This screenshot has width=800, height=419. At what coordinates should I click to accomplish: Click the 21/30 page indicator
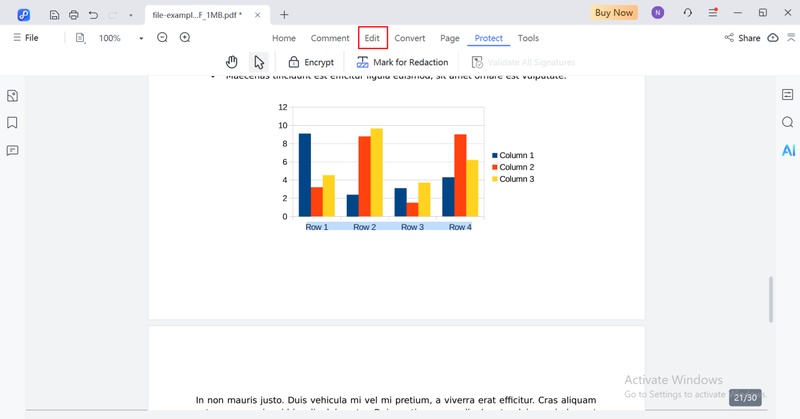tap(745, 397)
